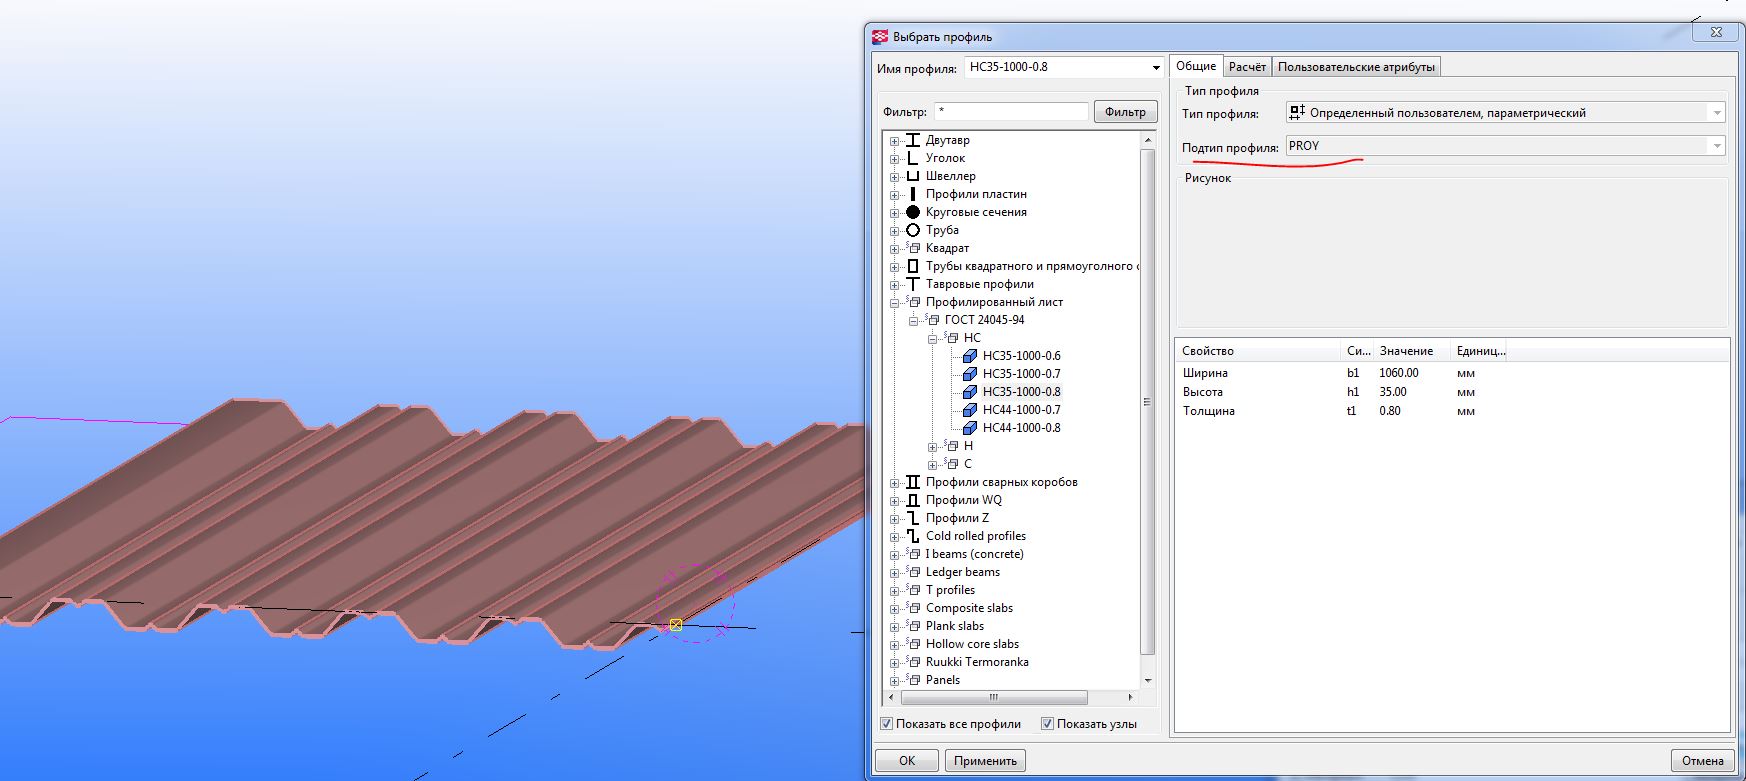Switch to the Расчёт tab
Viewport: 1746px width, 781px height.
point(1247,67)
